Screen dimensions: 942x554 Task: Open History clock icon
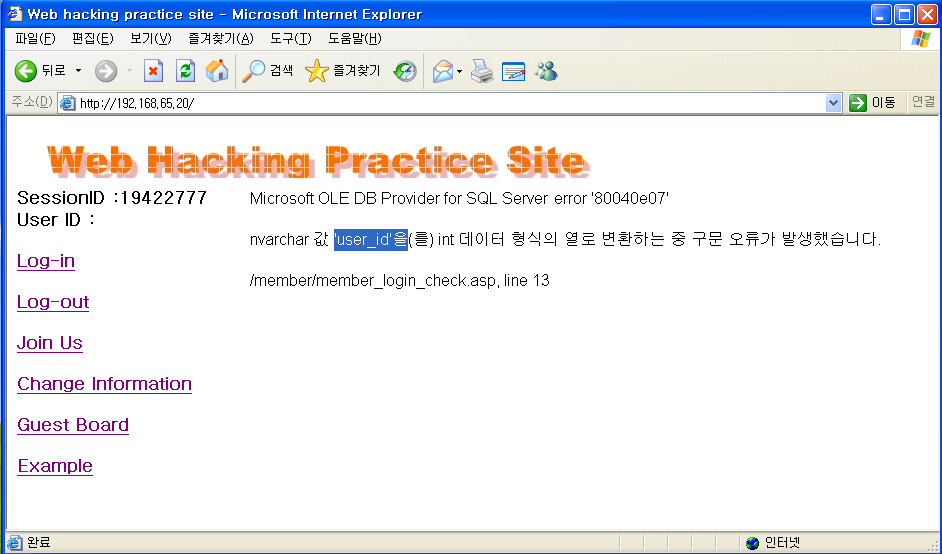(405, 71)
